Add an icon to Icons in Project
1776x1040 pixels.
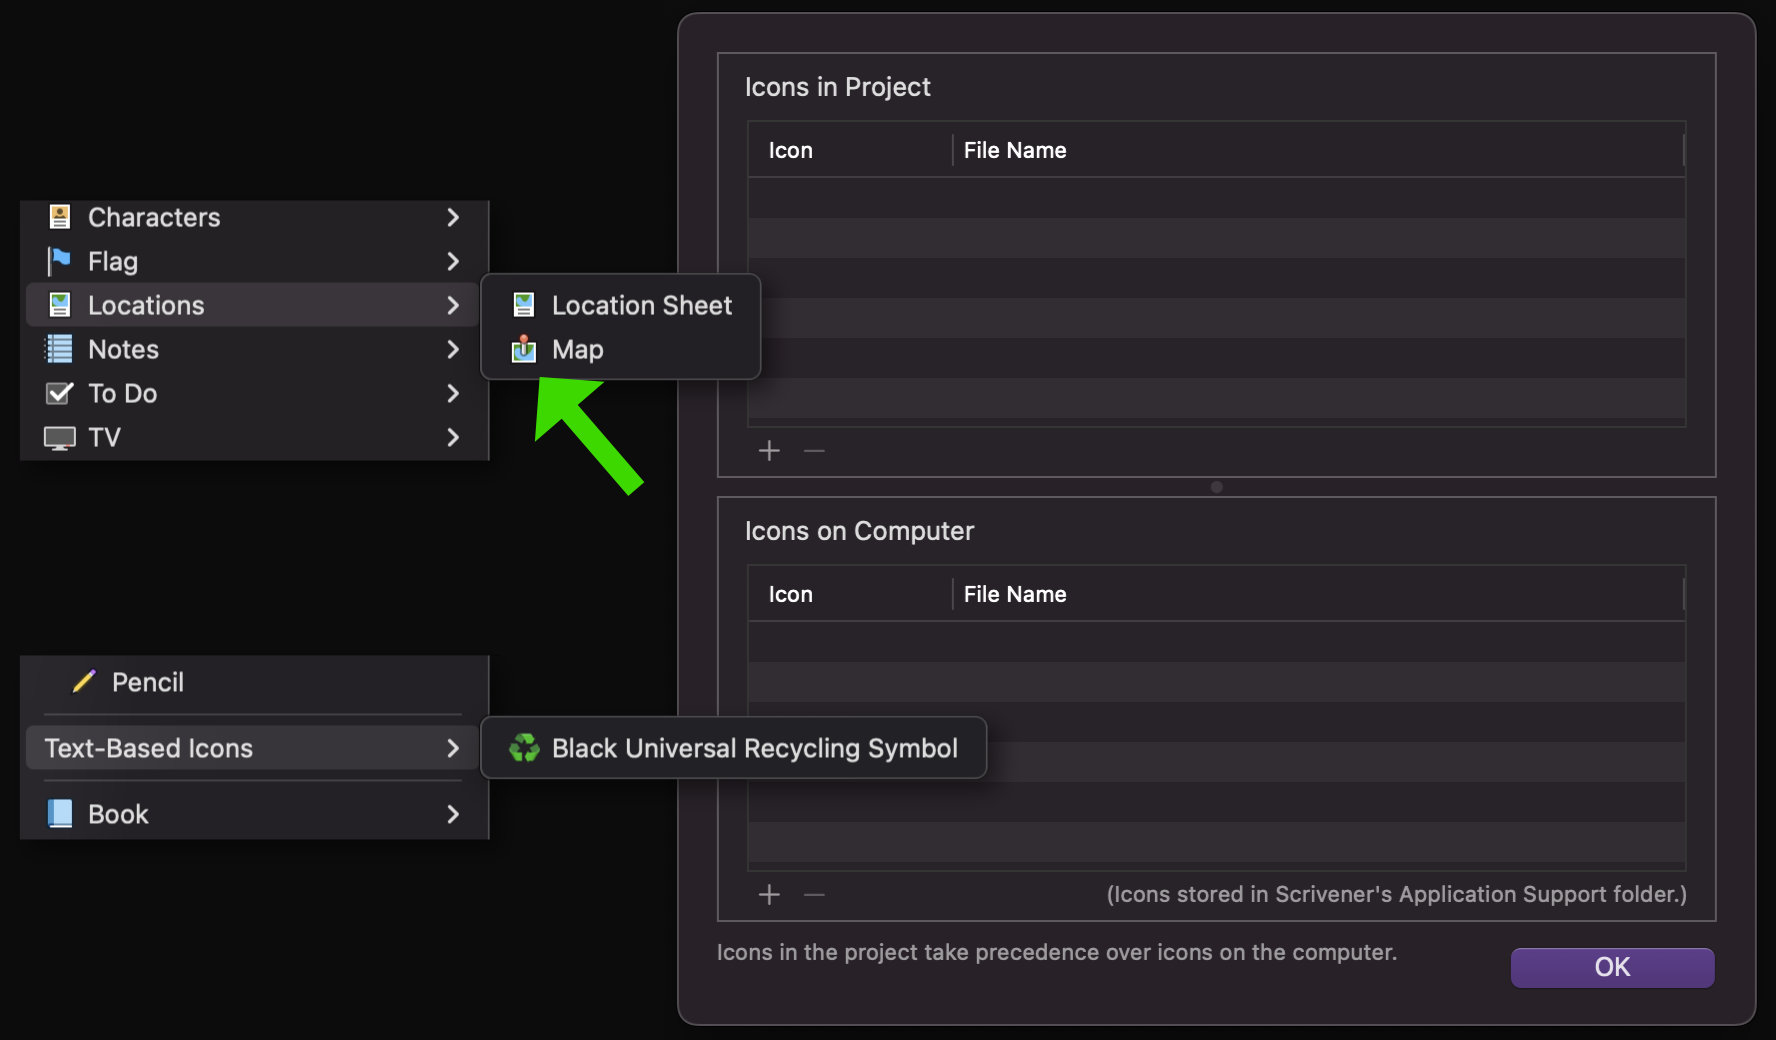769,451
